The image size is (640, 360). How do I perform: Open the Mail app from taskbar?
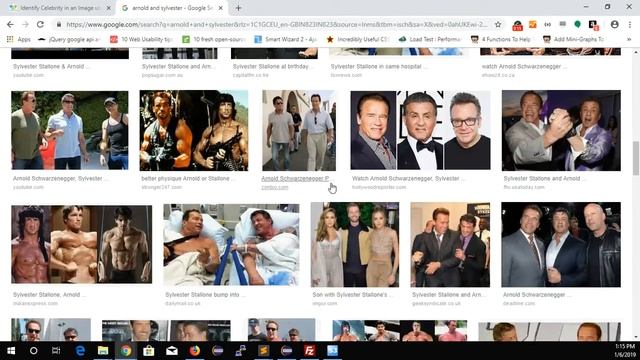coord(172,351)
